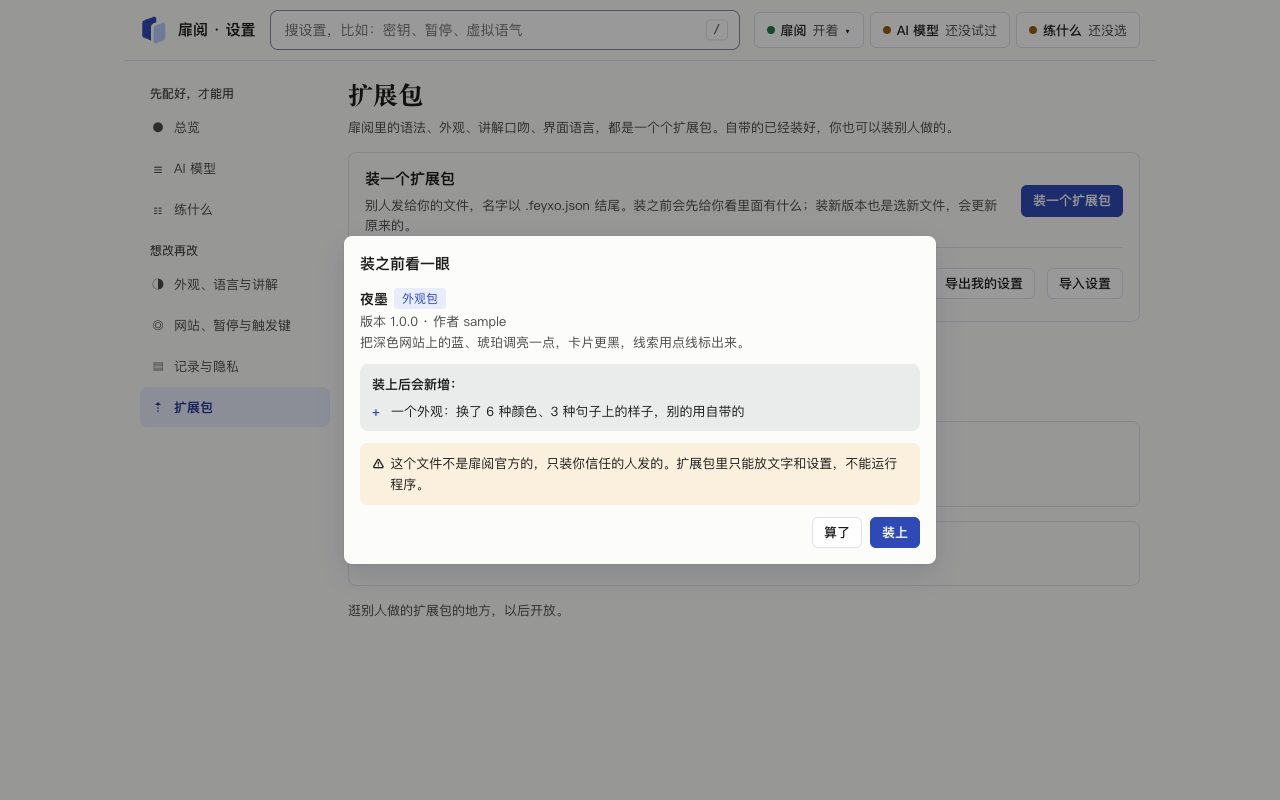
Task: Confirm install with the 装上 button
Action: click(x=895, y=533)
